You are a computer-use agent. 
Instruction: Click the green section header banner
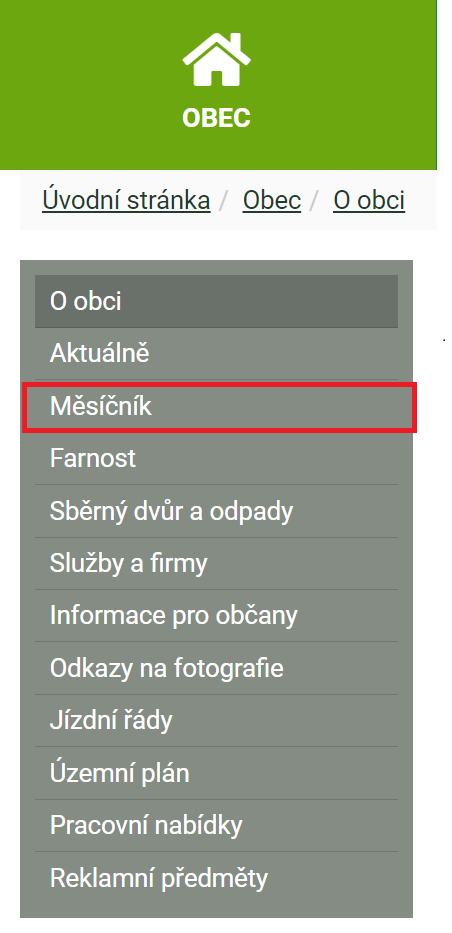point(218,84)
